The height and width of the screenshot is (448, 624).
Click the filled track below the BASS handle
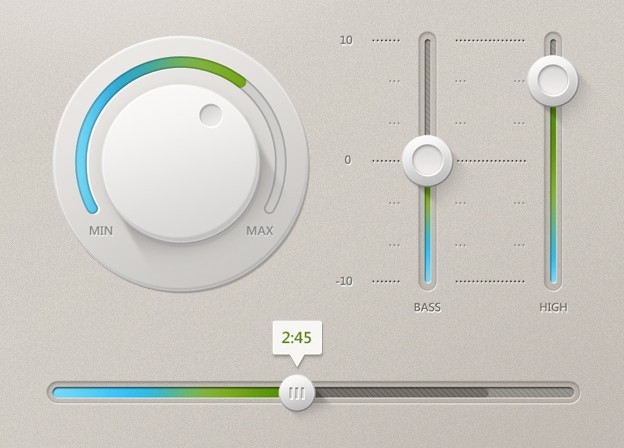pyautogui.click(x=427, y=234)
